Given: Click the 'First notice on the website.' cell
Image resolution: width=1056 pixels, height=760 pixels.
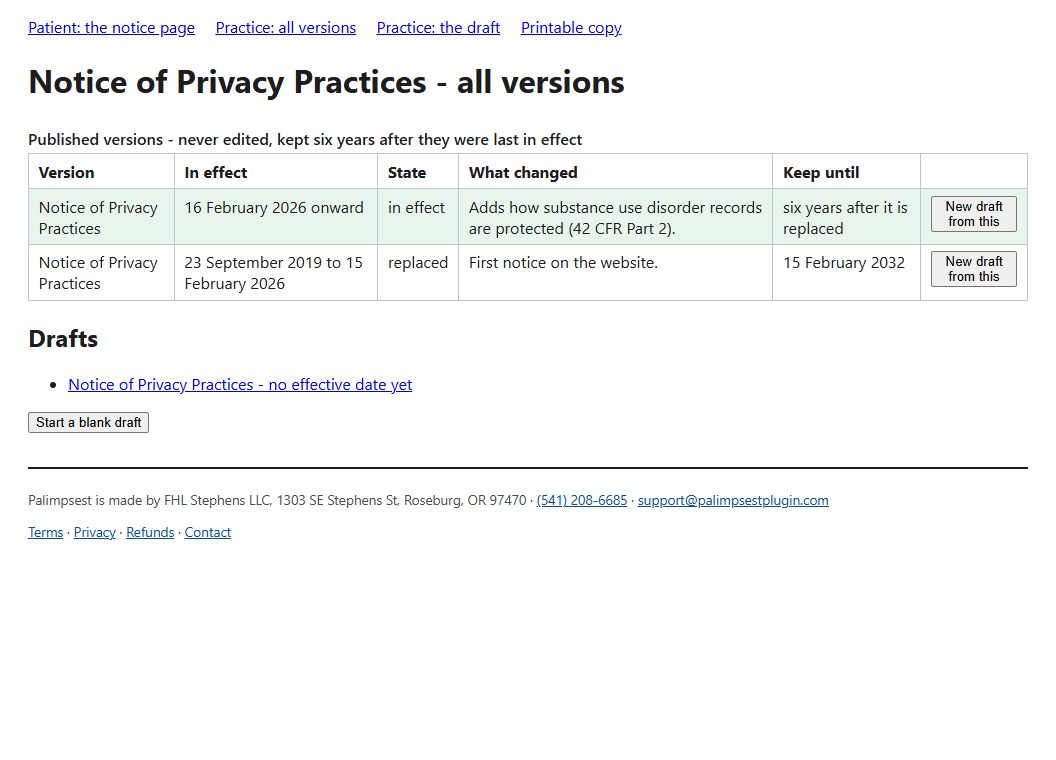Looking at the screenshot, I should pyautogui.click(x=616, y=272).
